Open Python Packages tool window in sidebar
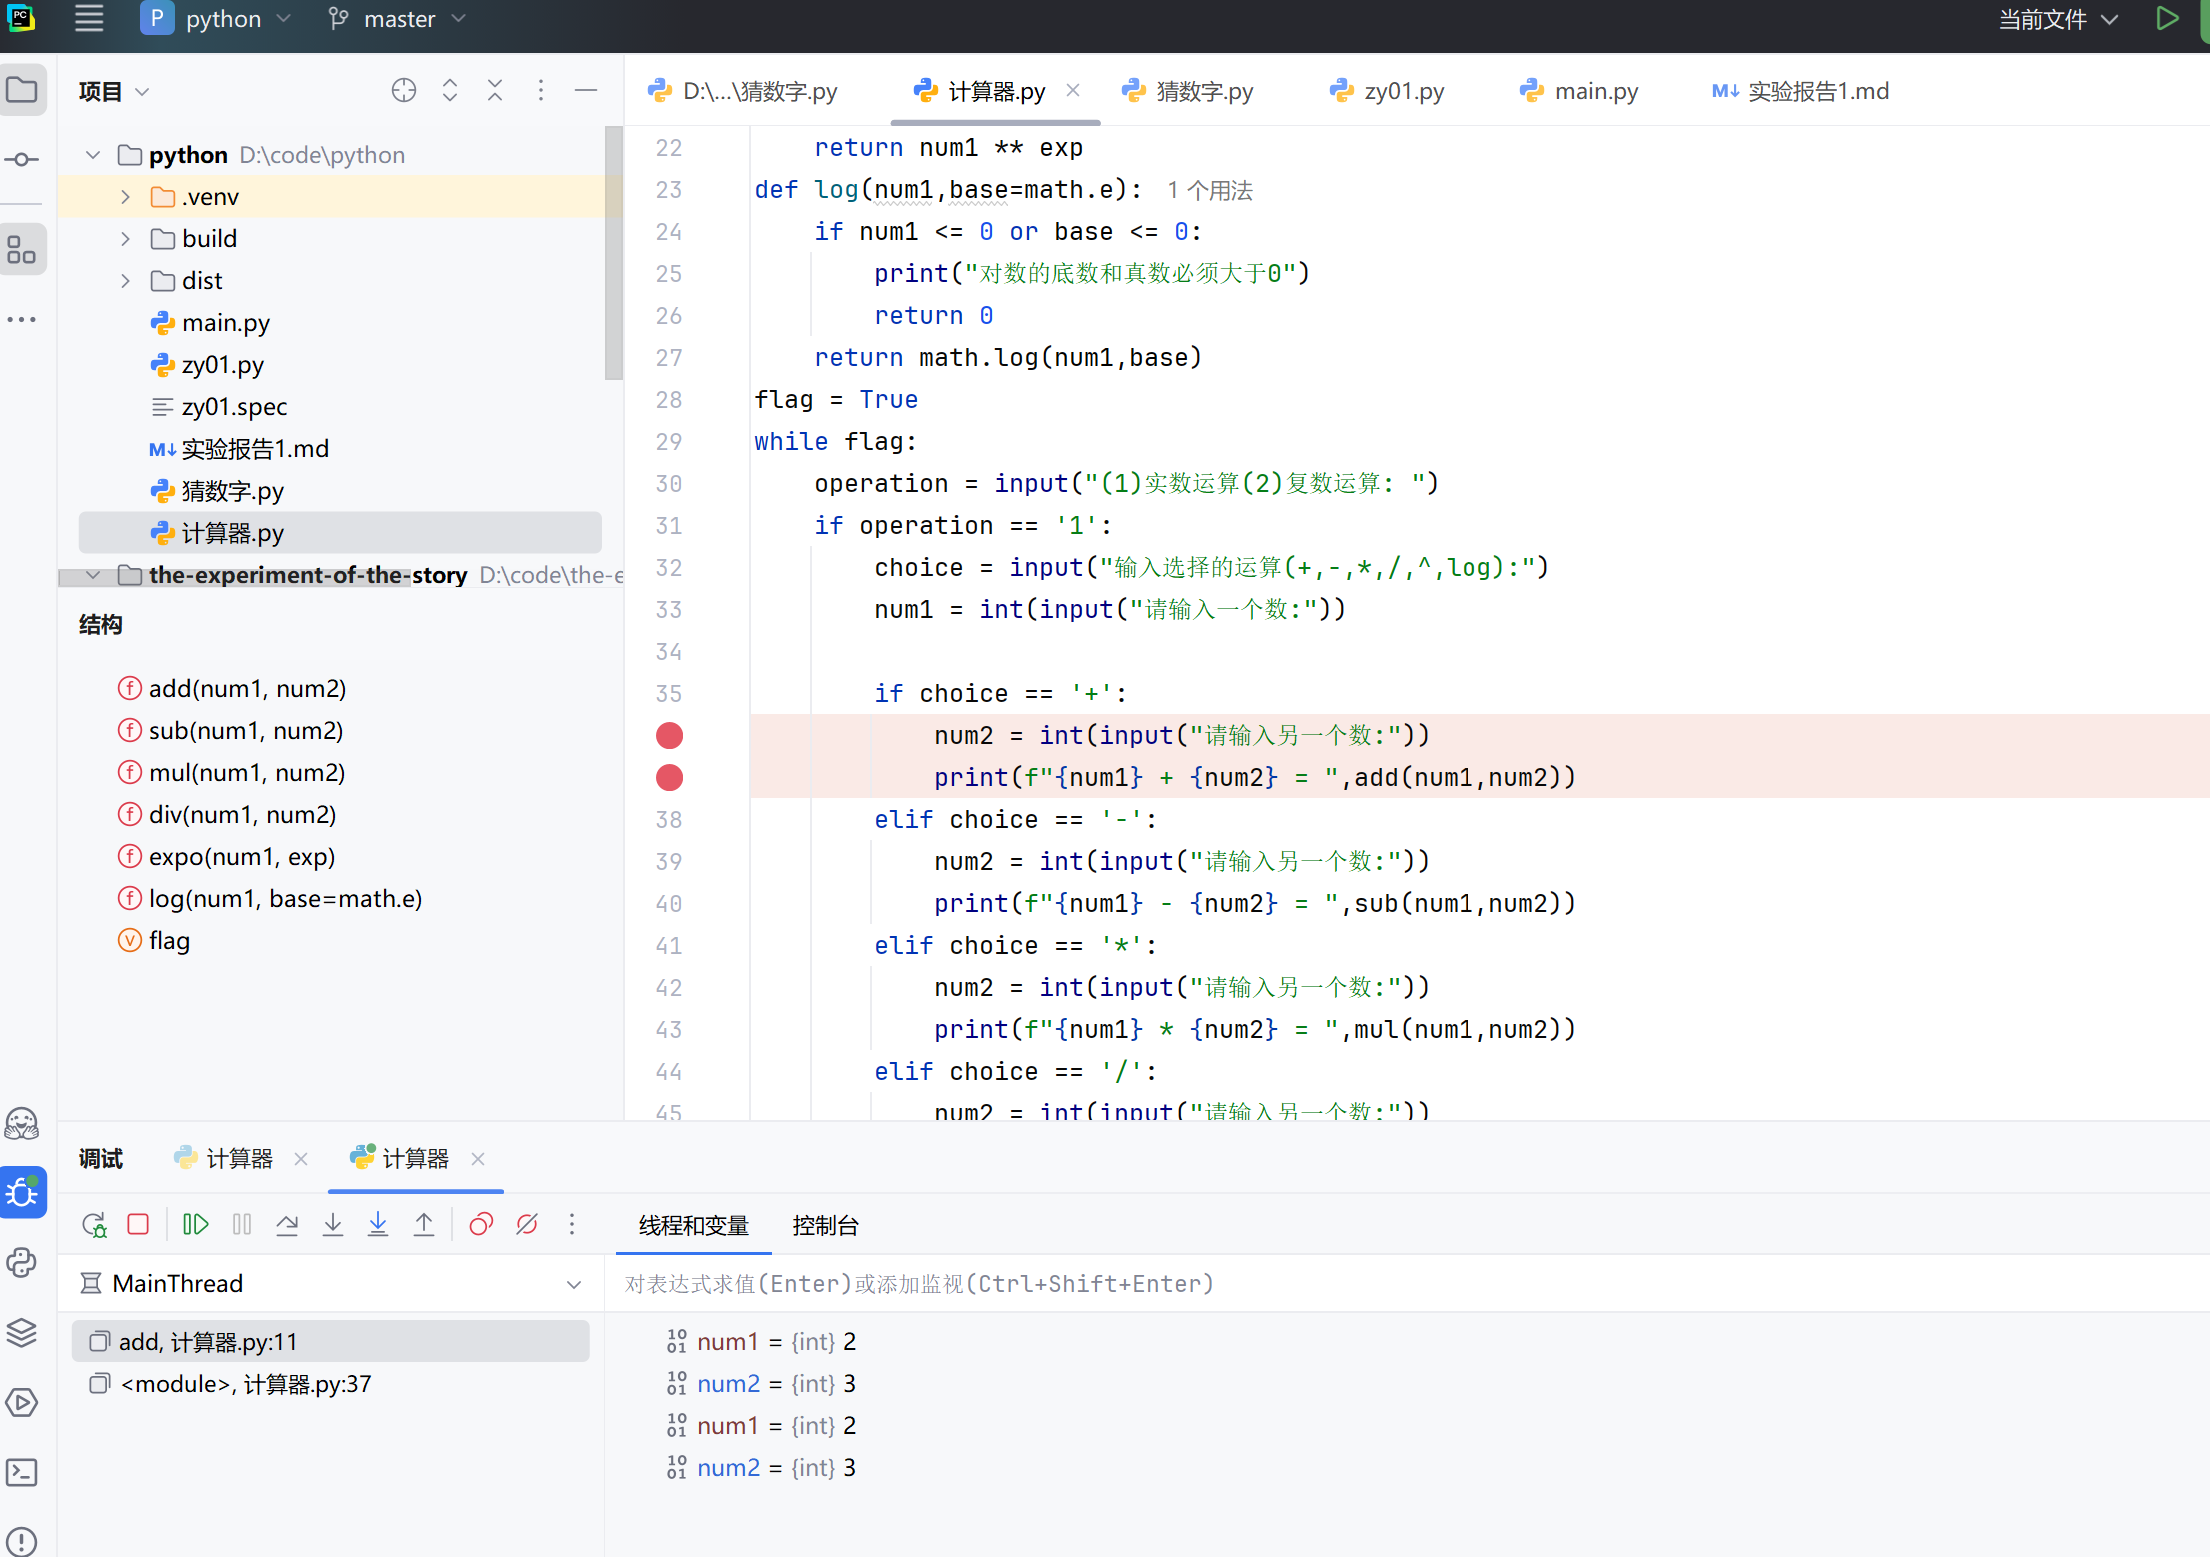Viewport: 2210px width, 1557px height. pos(22,1333)
